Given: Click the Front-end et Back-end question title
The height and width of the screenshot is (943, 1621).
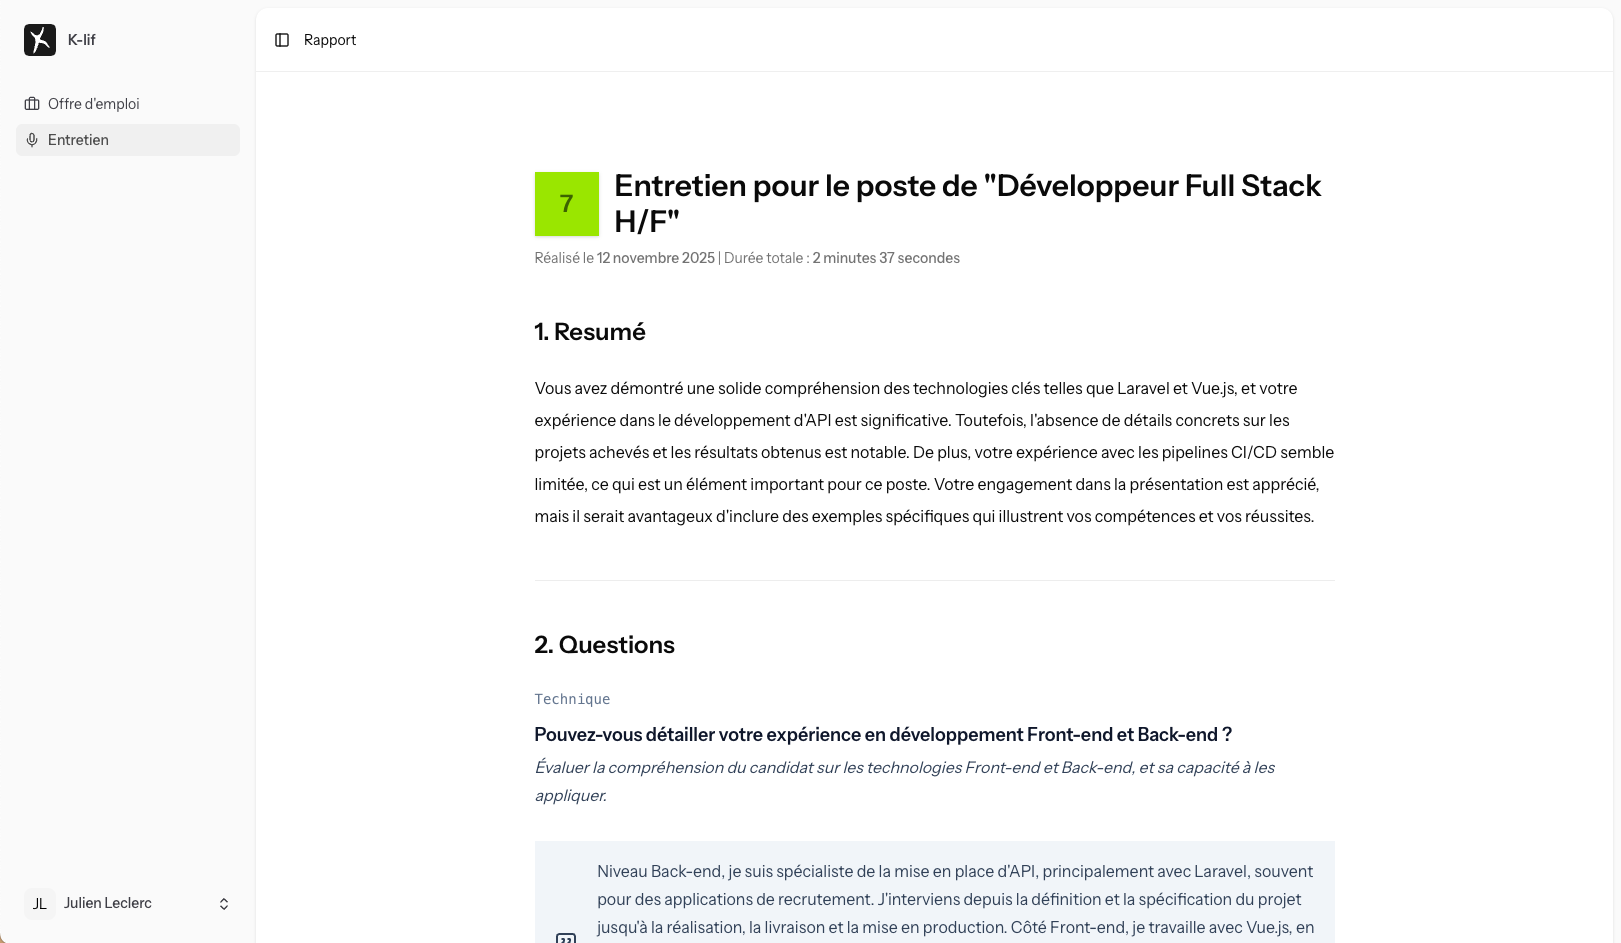Looking at the screenshot, I should point(882,735).
